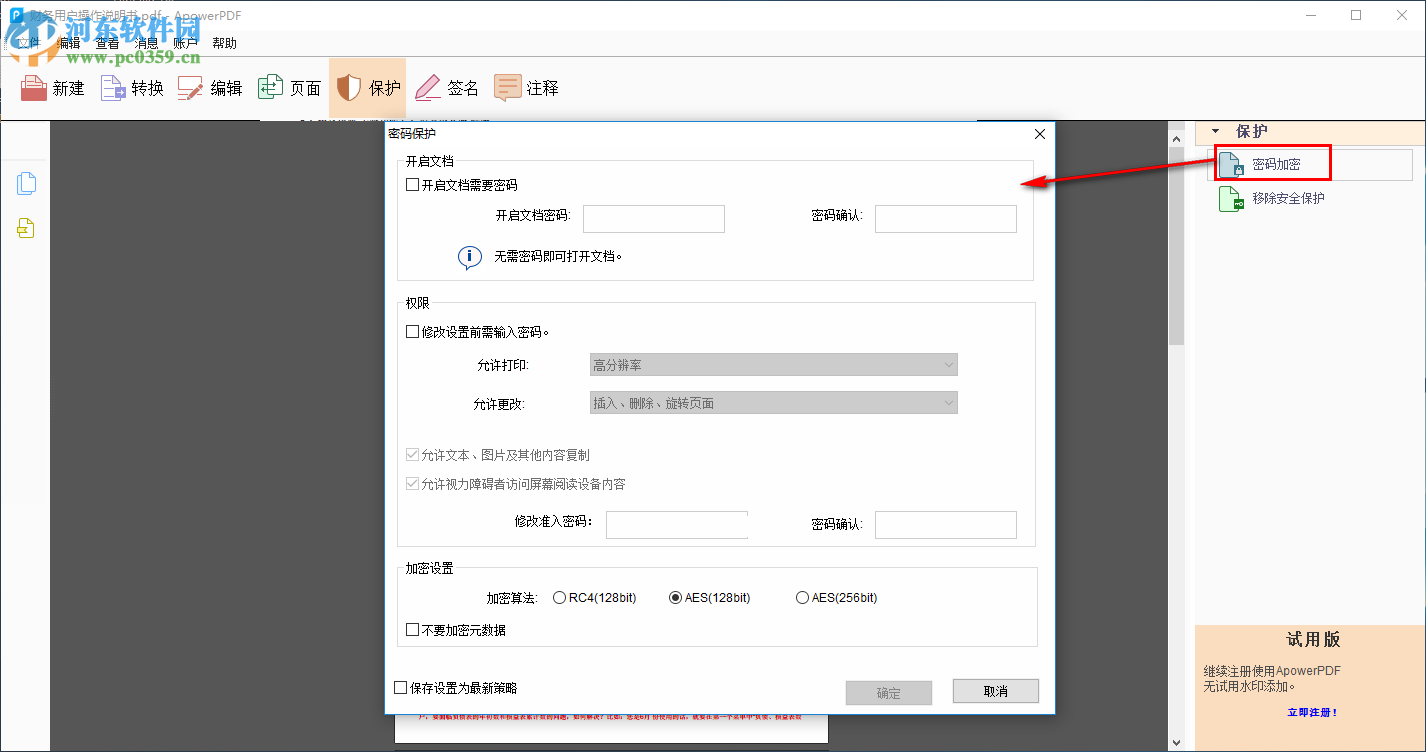Select the AES(256bit) encryption option

pos(803,597)
